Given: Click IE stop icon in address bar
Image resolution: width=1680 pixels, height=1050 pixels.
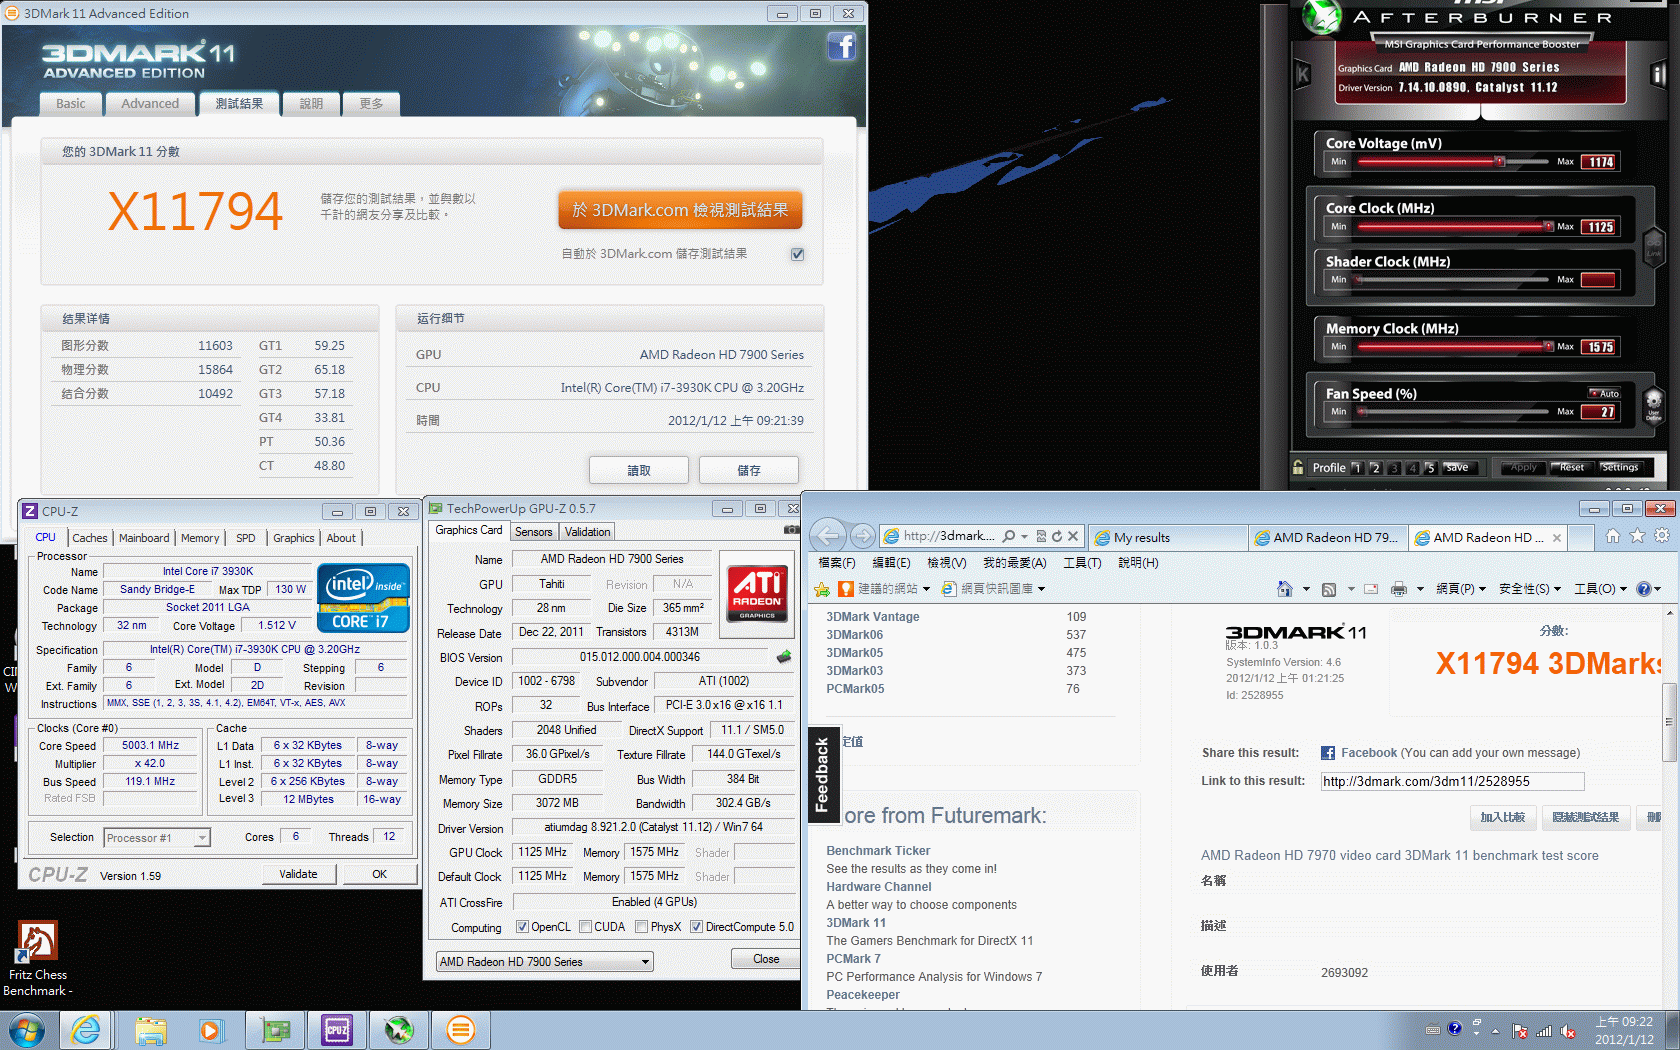Looking at the screenshot, I should (x=1073, y=536).
